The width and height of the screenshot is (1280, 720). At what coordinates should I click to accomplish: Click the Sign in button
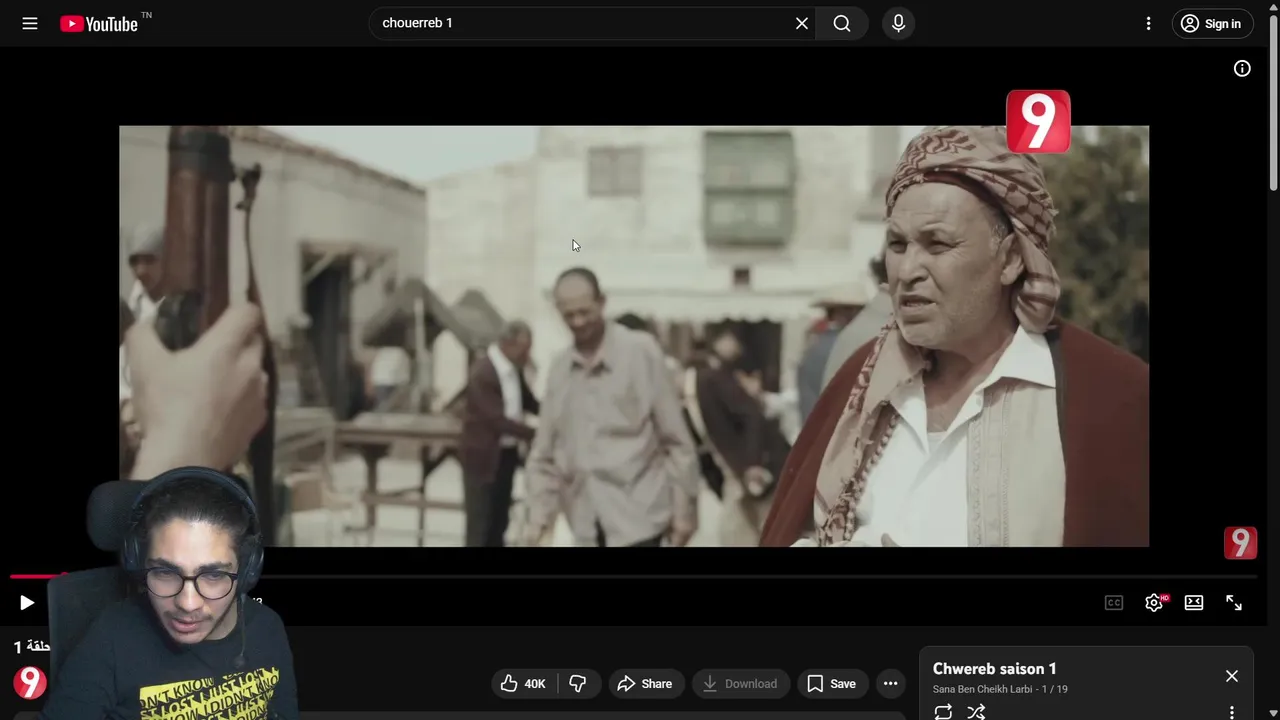(1212, 23)
